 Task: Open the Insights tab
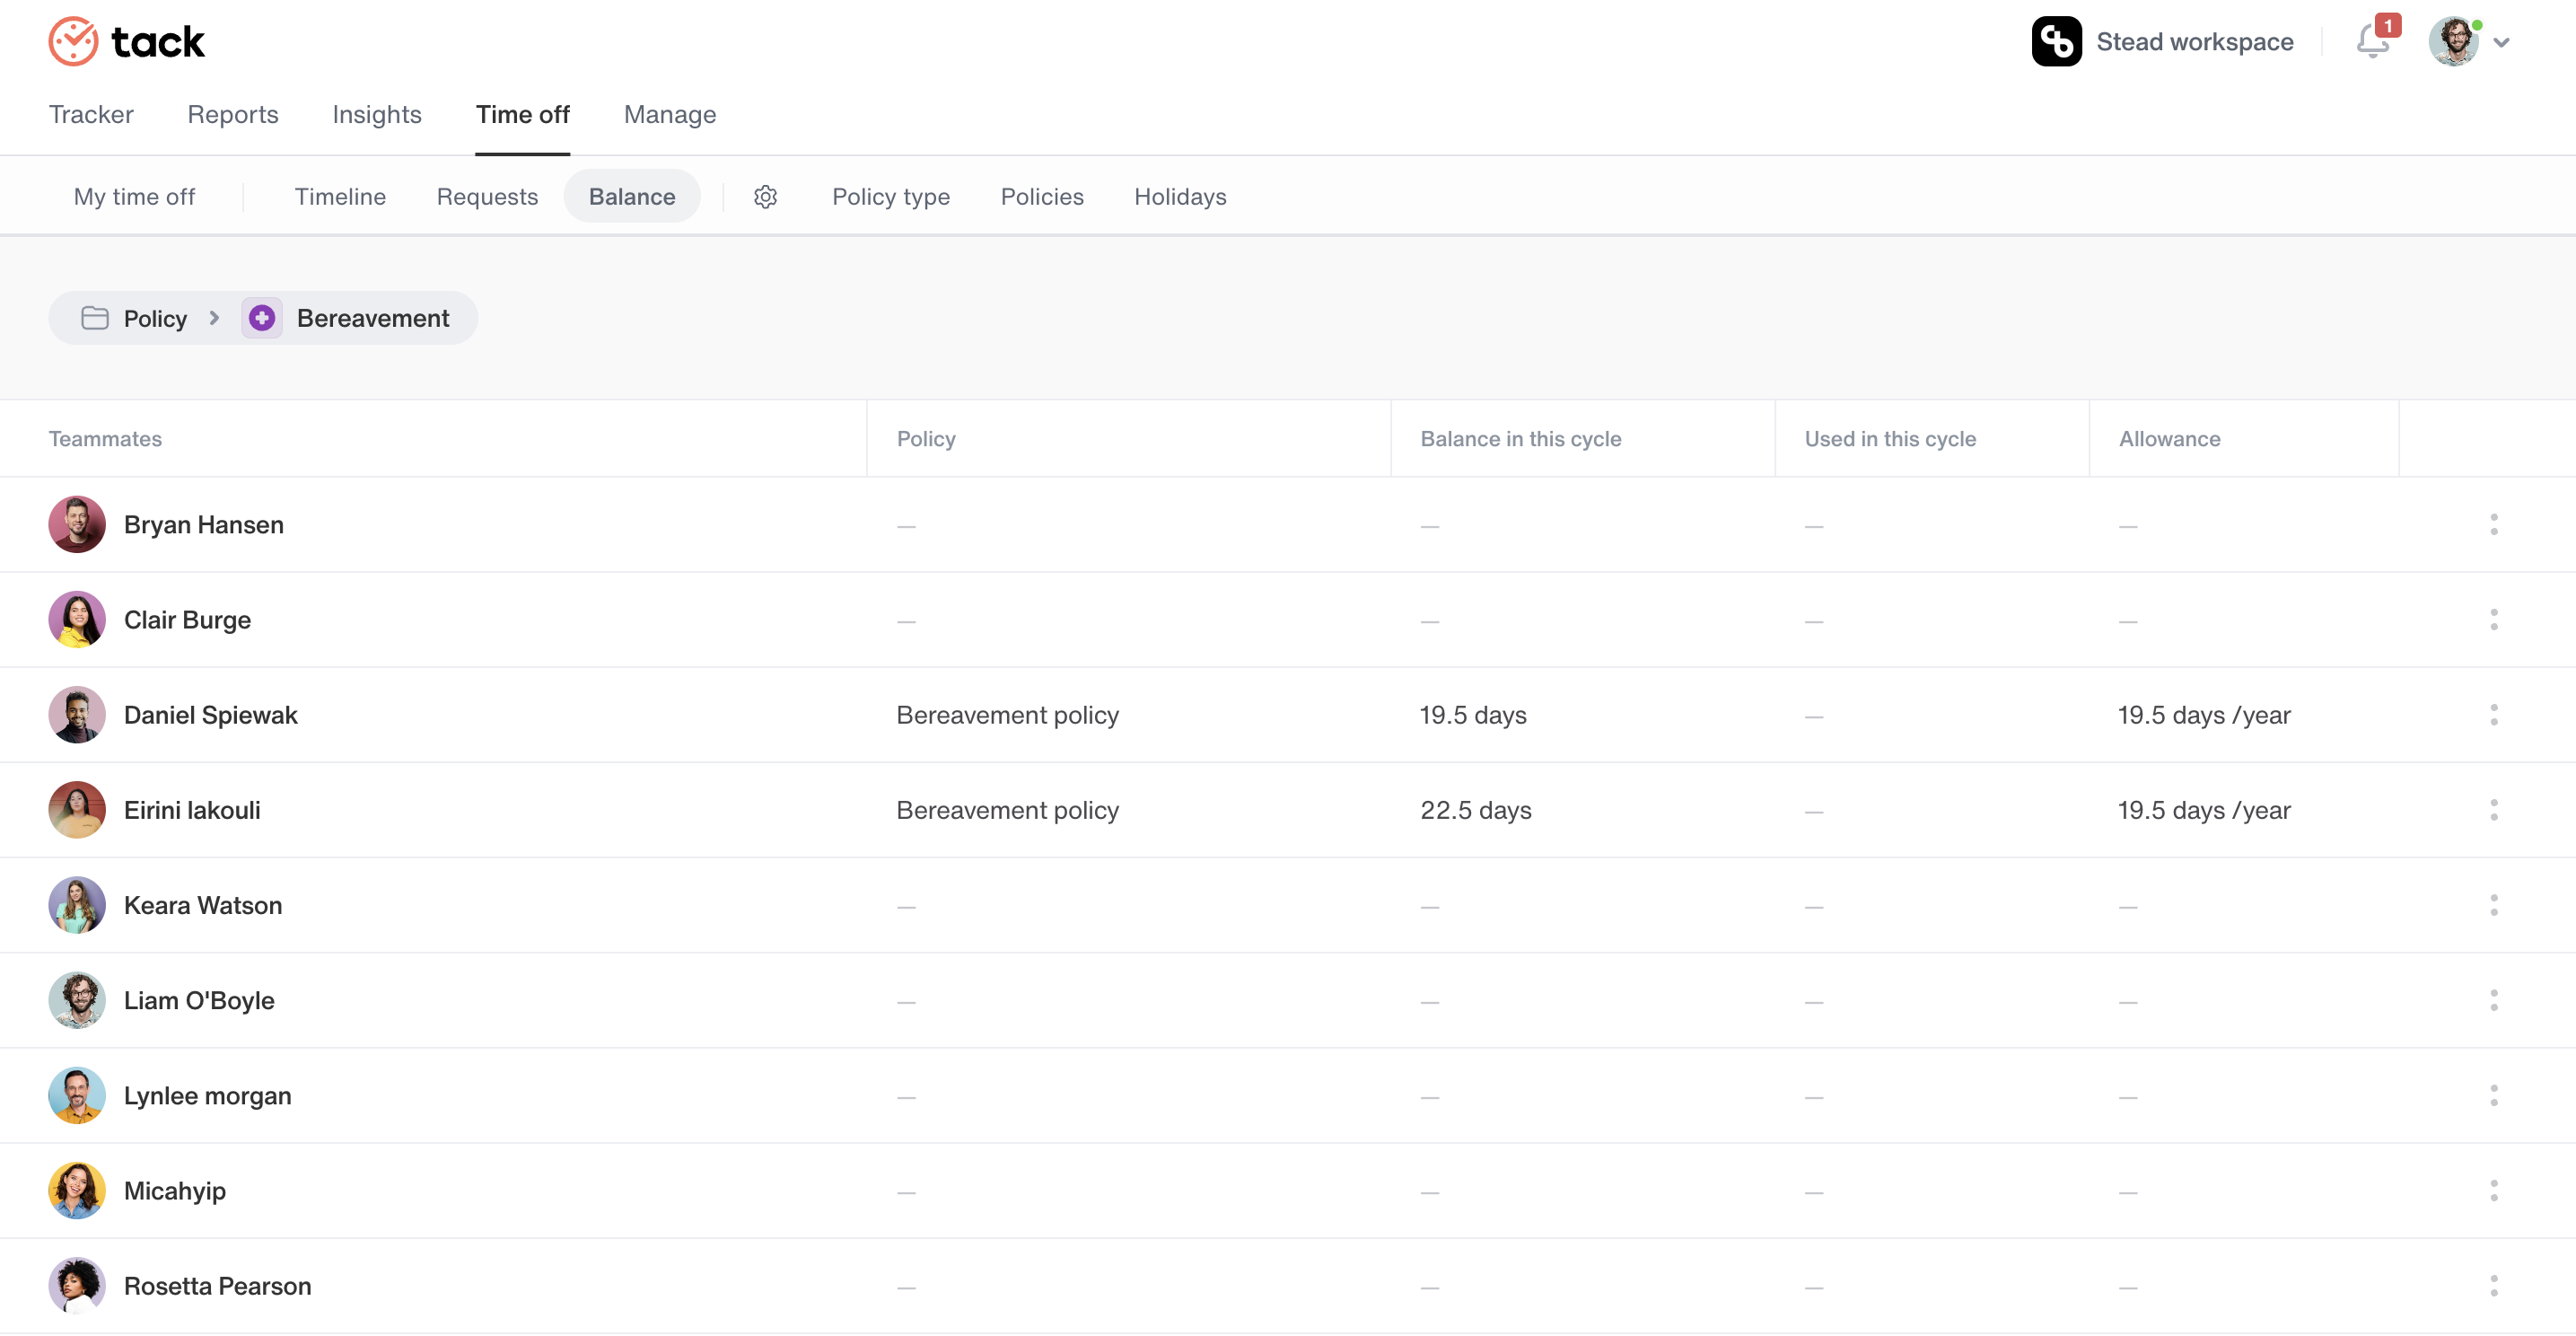[377, 115]
